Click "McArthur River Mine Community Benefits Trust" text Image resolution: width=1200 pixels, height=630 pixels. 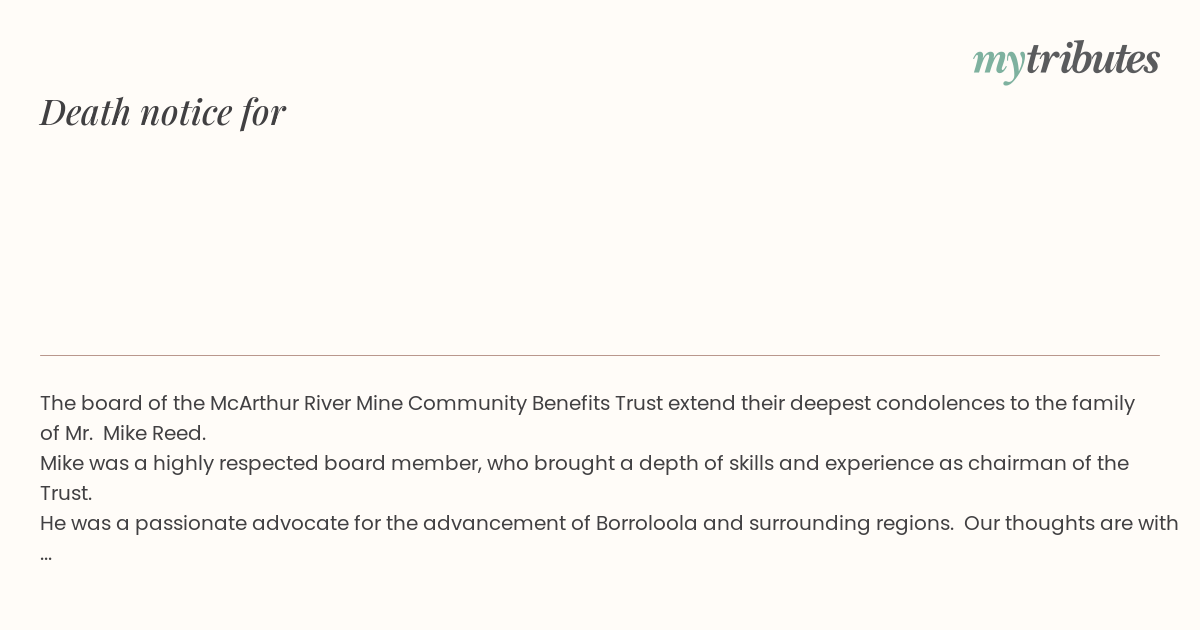[436, 403]
